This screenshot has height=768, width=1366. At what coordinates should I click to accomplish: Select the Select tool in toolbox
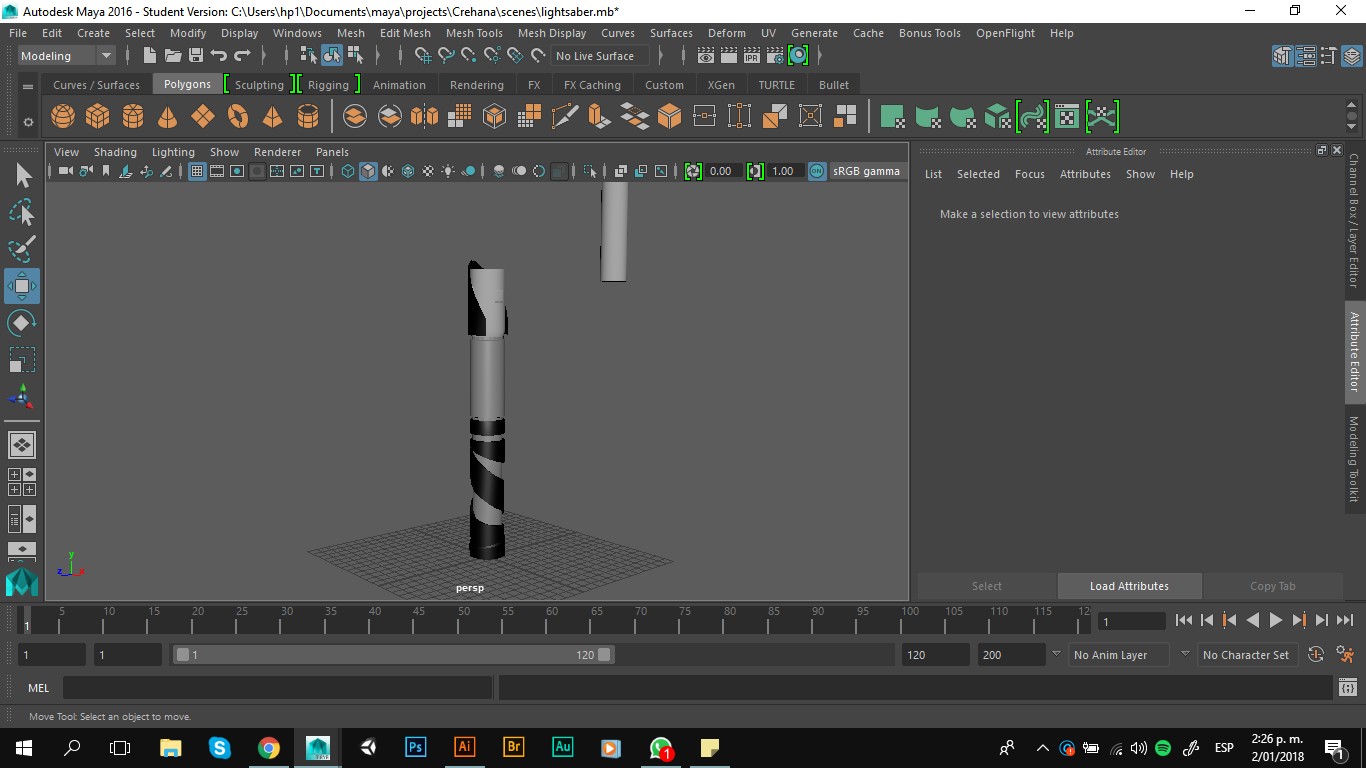[22, 176]
